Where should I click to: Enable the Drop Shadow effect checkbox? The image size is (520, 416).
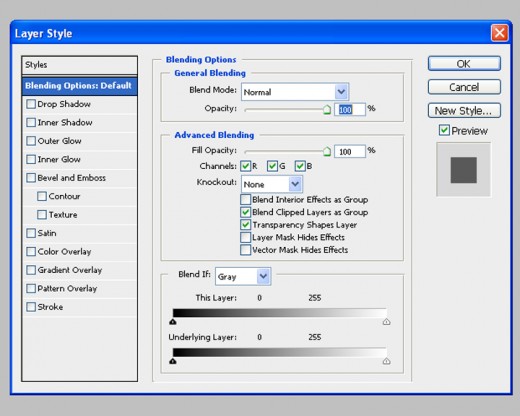coord(31,104)
